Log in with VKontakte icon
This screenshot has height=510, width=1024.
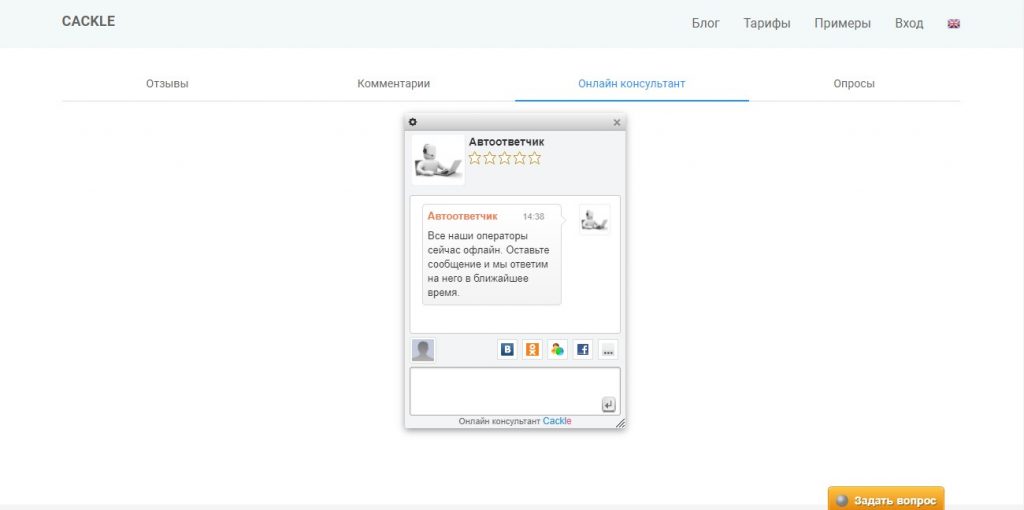point(507,350)
